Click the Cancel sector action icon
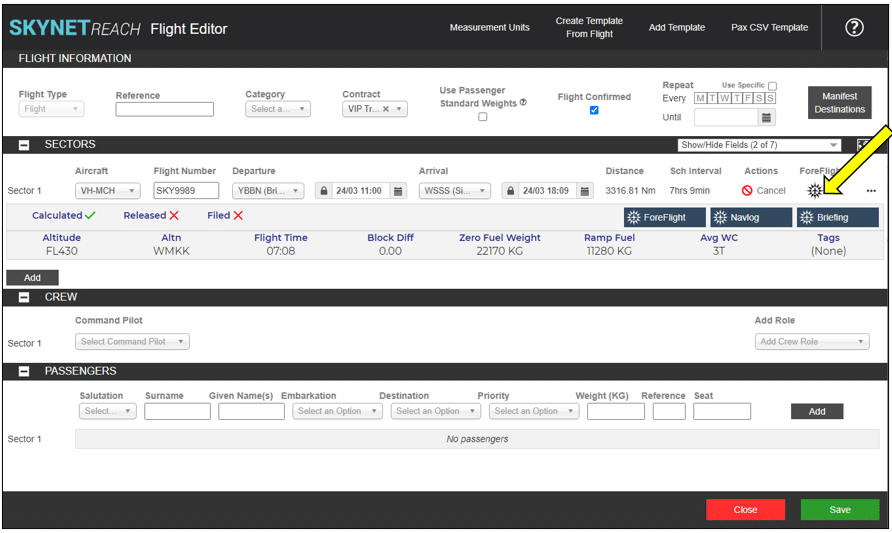 pos(747,191)
